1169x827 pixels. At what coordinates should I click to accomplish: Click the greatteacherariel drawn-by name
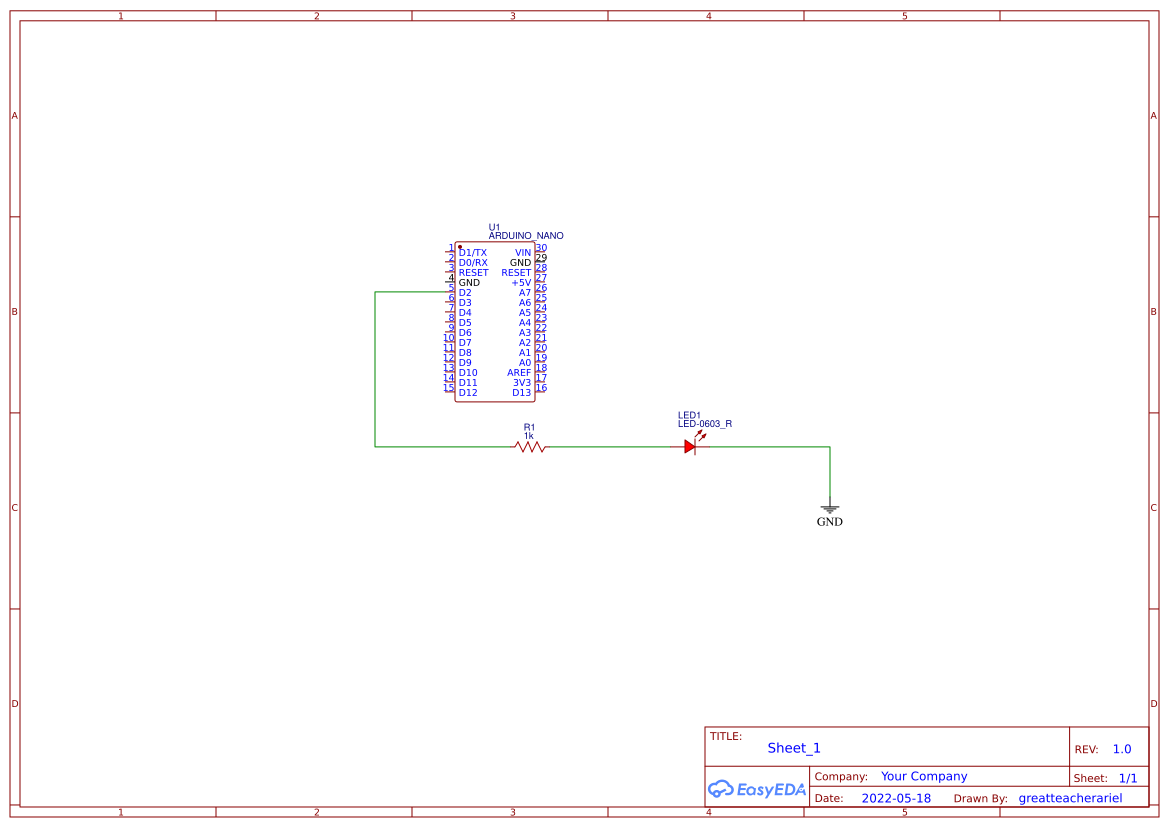tap(1069, 798)
